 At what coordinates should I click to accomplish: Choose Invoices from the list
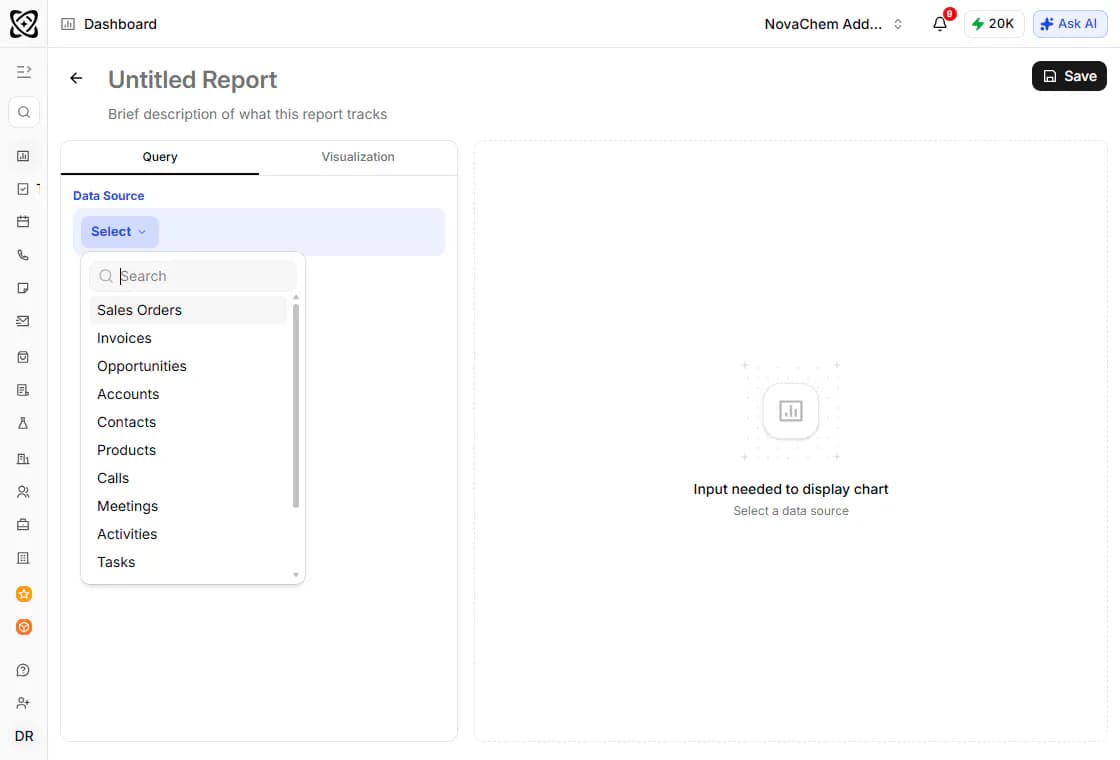(x=188, y=338)
